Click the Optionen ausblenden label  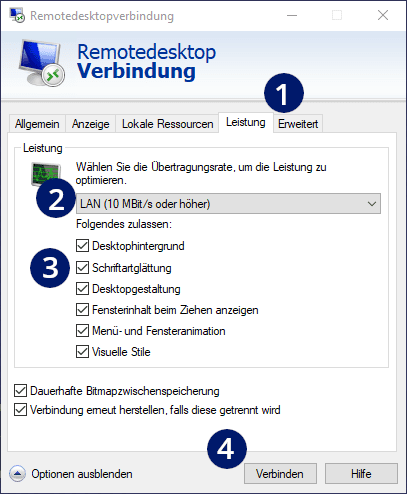82,474
